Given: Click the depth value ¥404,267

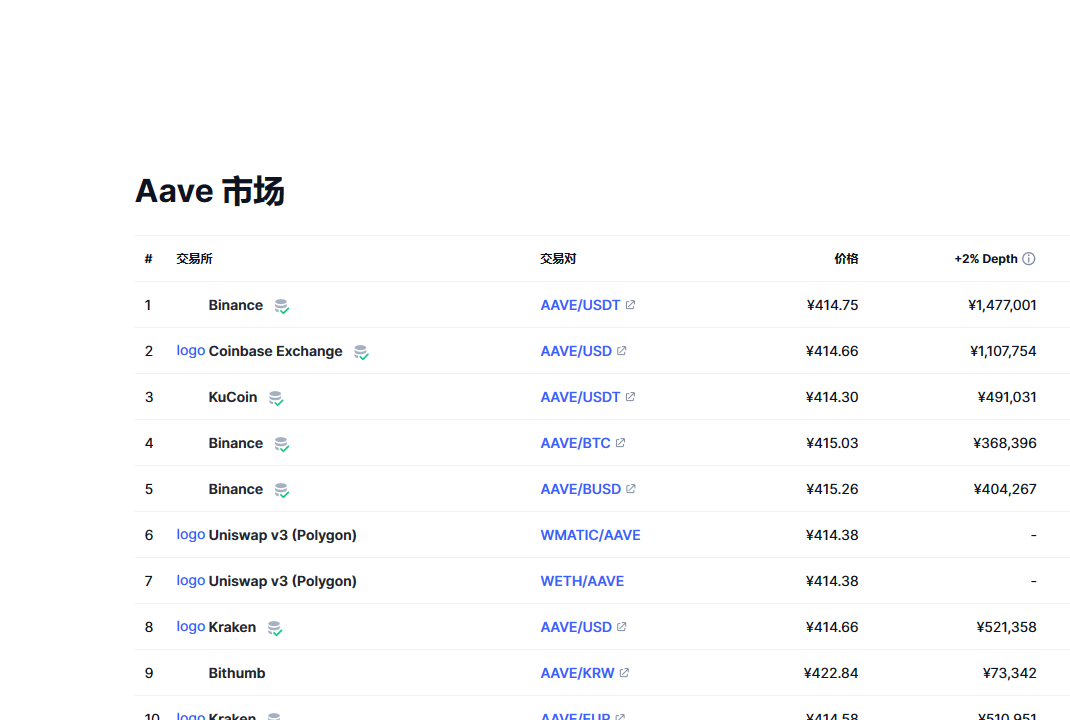Looking at the screenshot, I should [1004, 489].
